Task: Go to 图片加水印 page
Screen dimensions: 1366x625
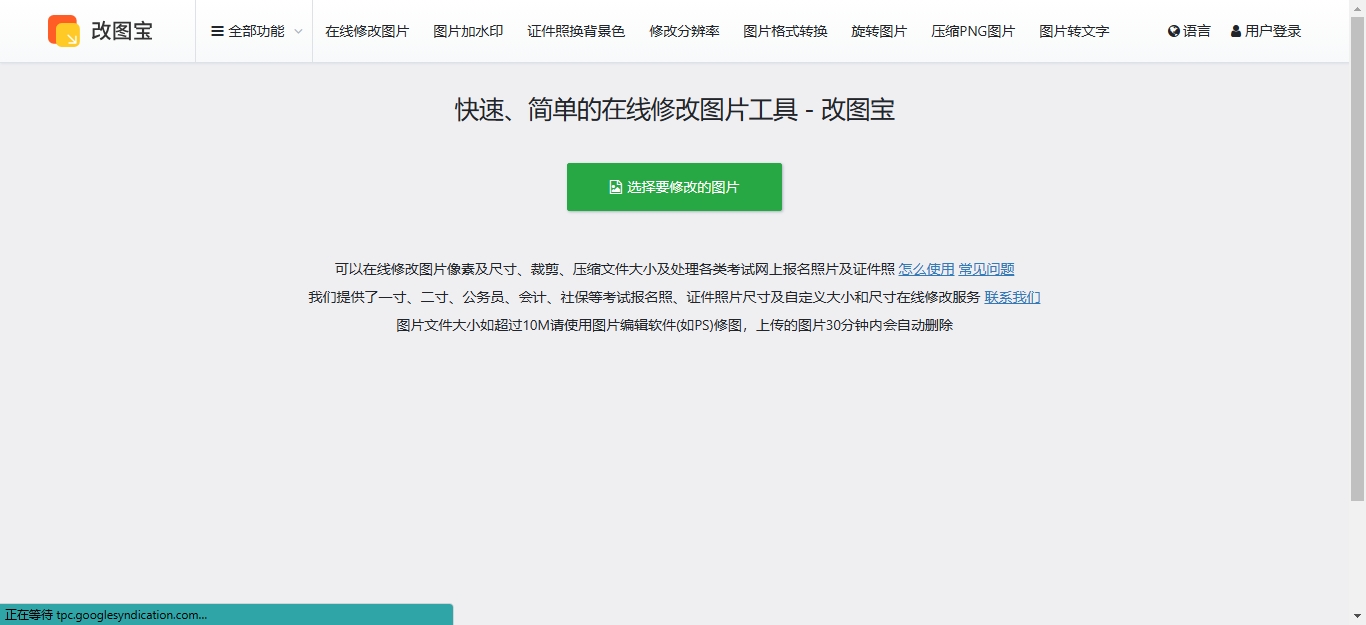Action: pyautogui.click(x=468, y=31)
